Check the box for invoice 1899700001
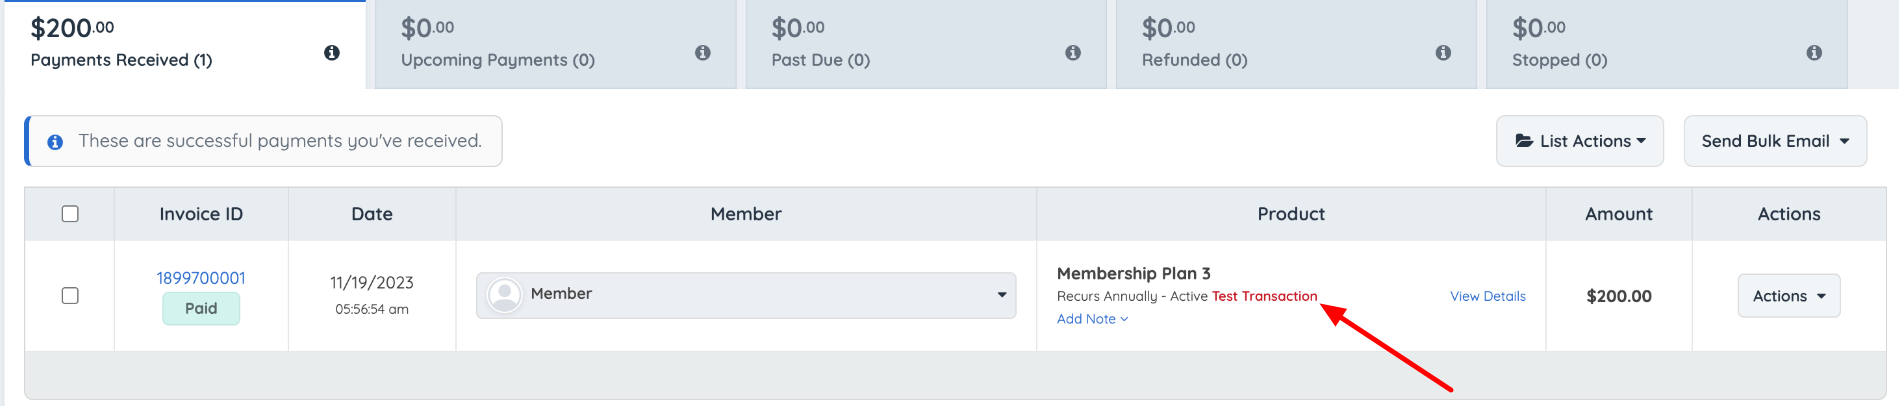Viewport: 1899px width, 406px height. click(x=70, y=296)
